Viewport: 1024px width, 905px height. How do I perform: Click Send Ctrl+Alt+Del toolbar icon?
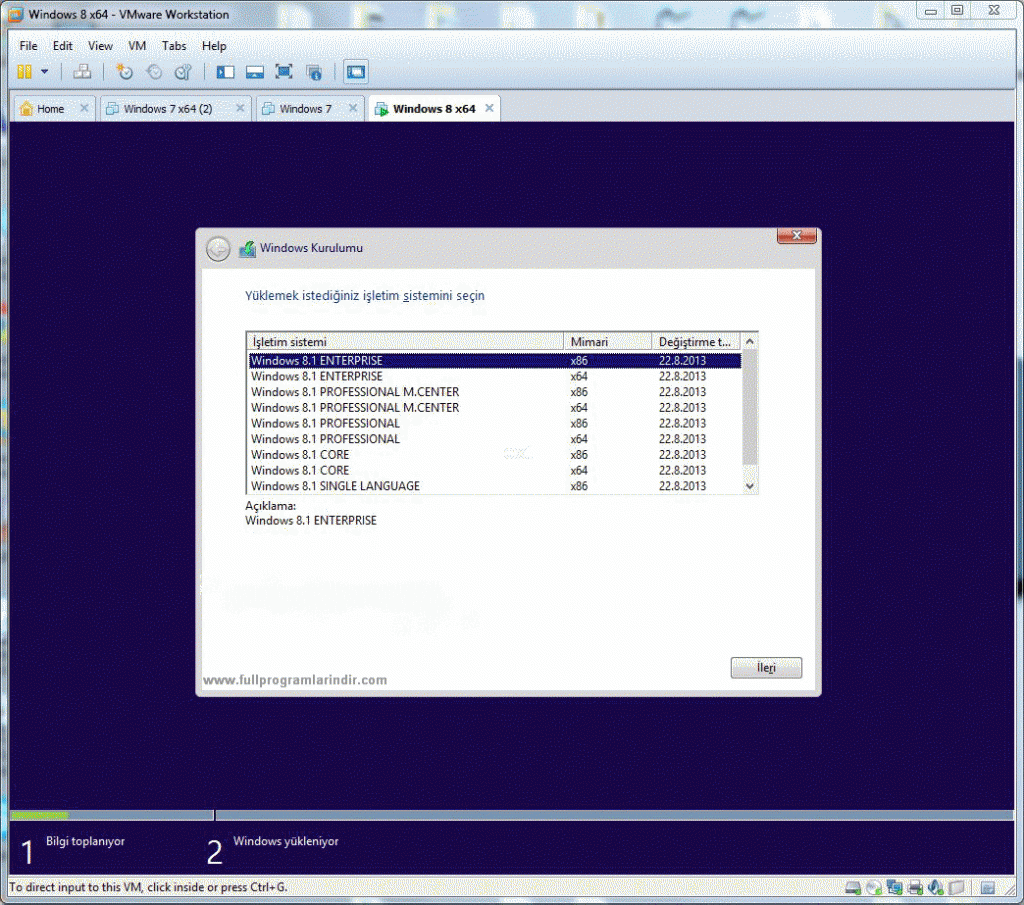point(83,72)
